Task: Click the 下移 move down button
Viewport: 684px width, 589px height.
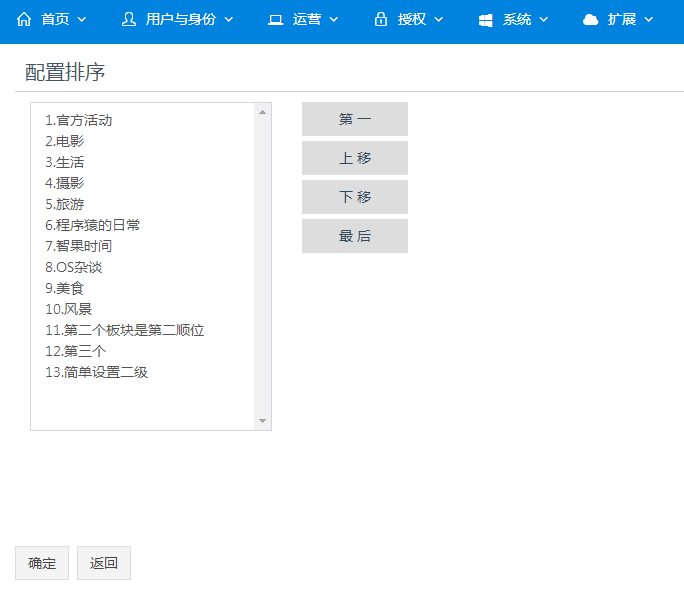Action: [355, 197]
